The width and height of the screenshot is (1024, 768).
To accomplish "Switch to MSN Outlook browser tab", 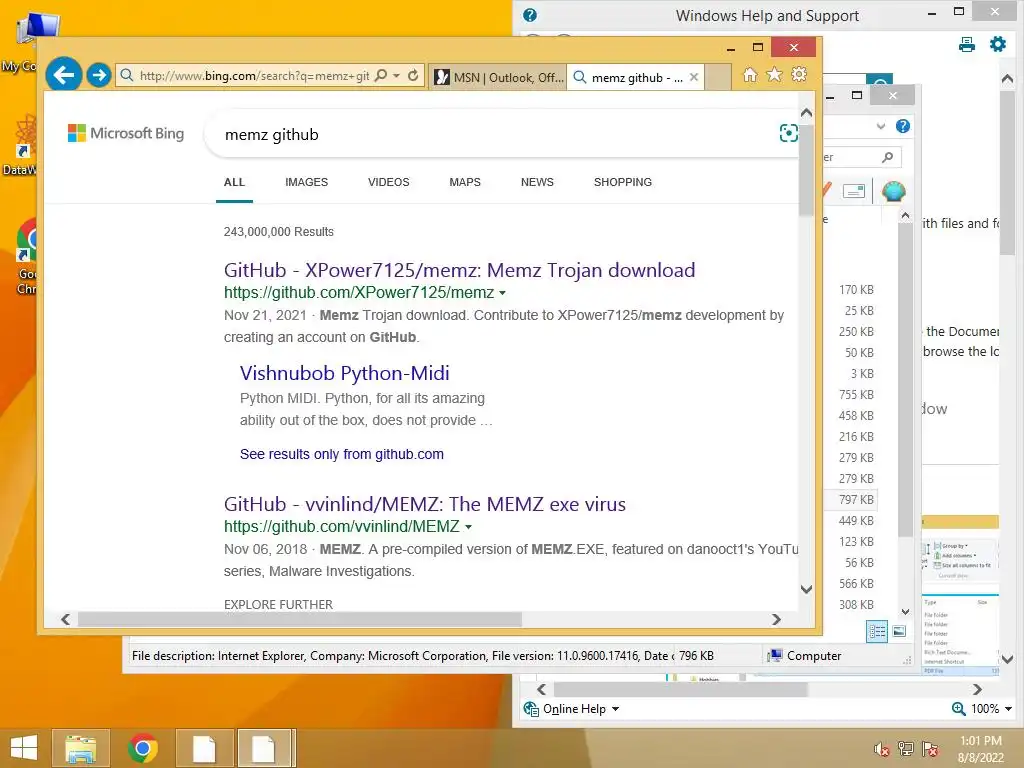I will (498, 77).
